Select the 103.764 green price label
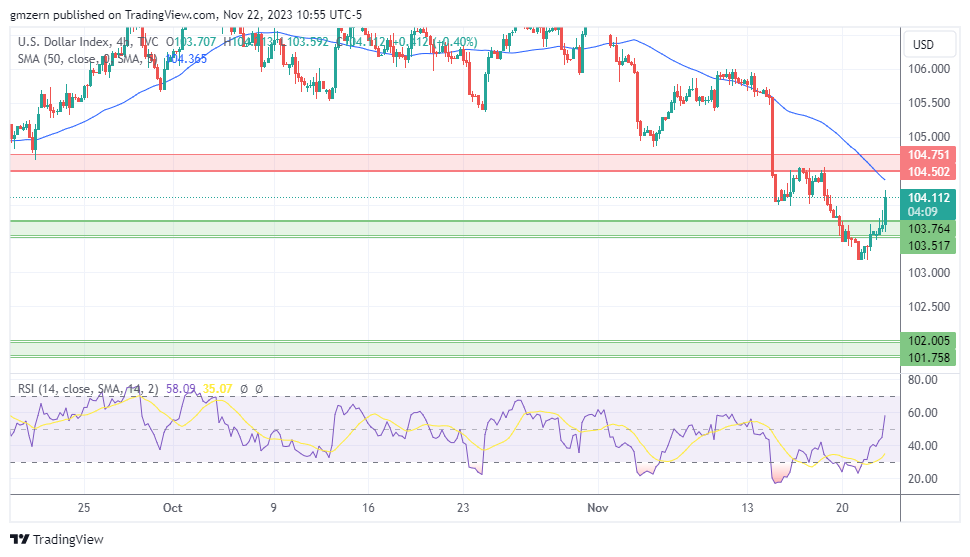This screenshot has height=557, width=970. [x=929, y=229]
